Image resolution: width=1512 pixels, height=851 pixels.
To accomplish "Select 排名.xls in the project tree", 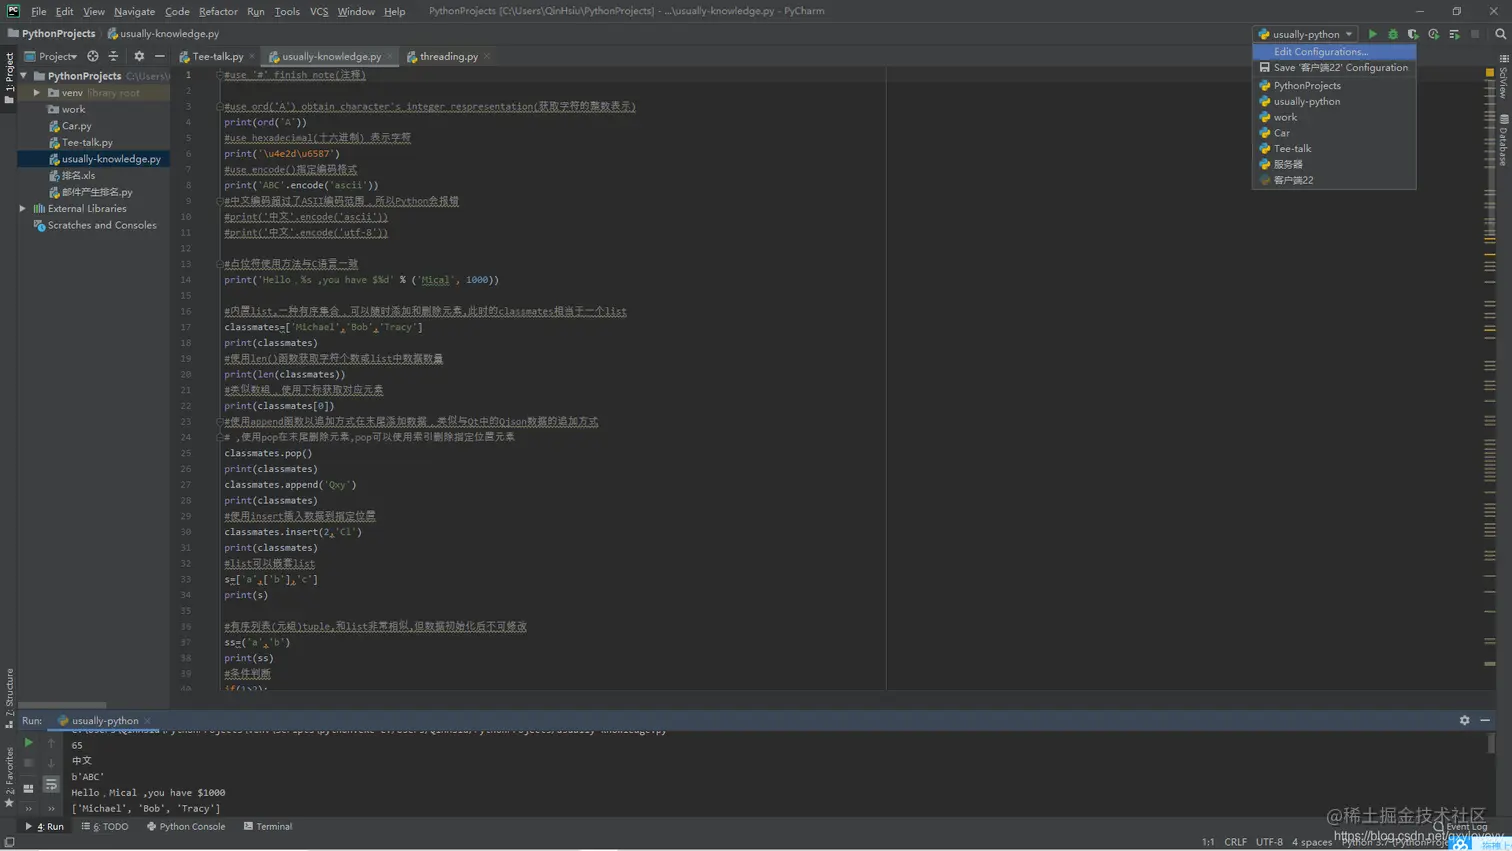I will click(x=78, y=176).
